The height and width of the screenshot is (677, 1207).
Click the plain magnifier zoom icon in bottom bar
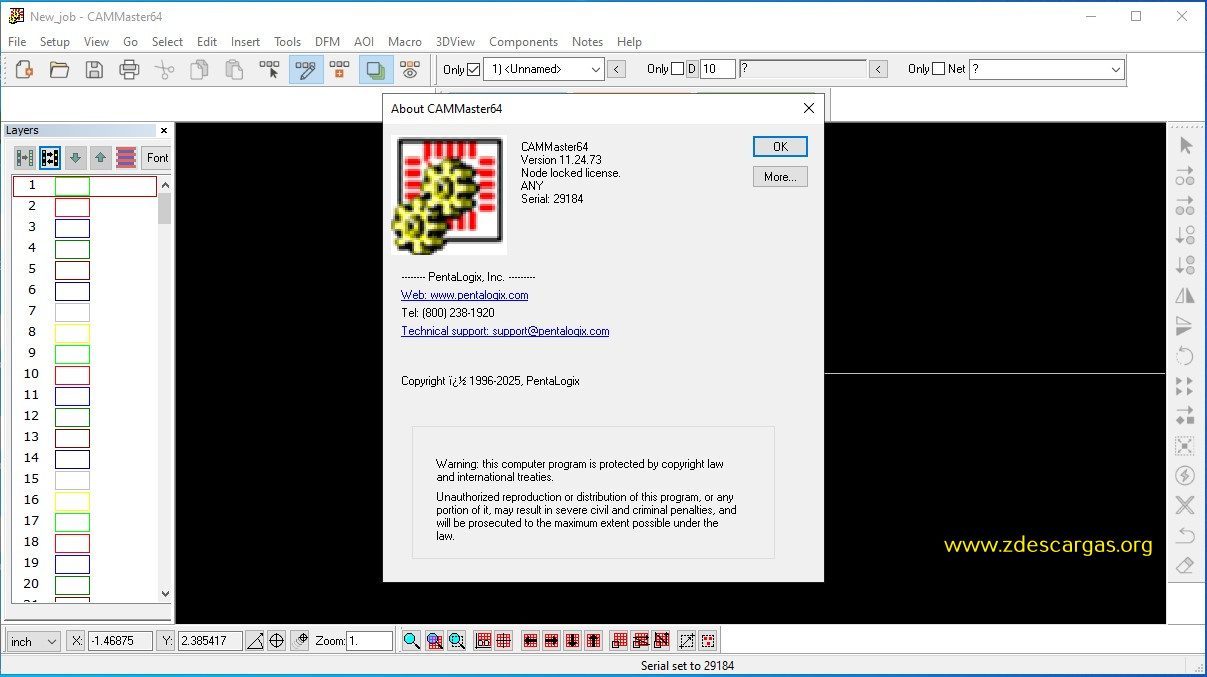point(412,641)
